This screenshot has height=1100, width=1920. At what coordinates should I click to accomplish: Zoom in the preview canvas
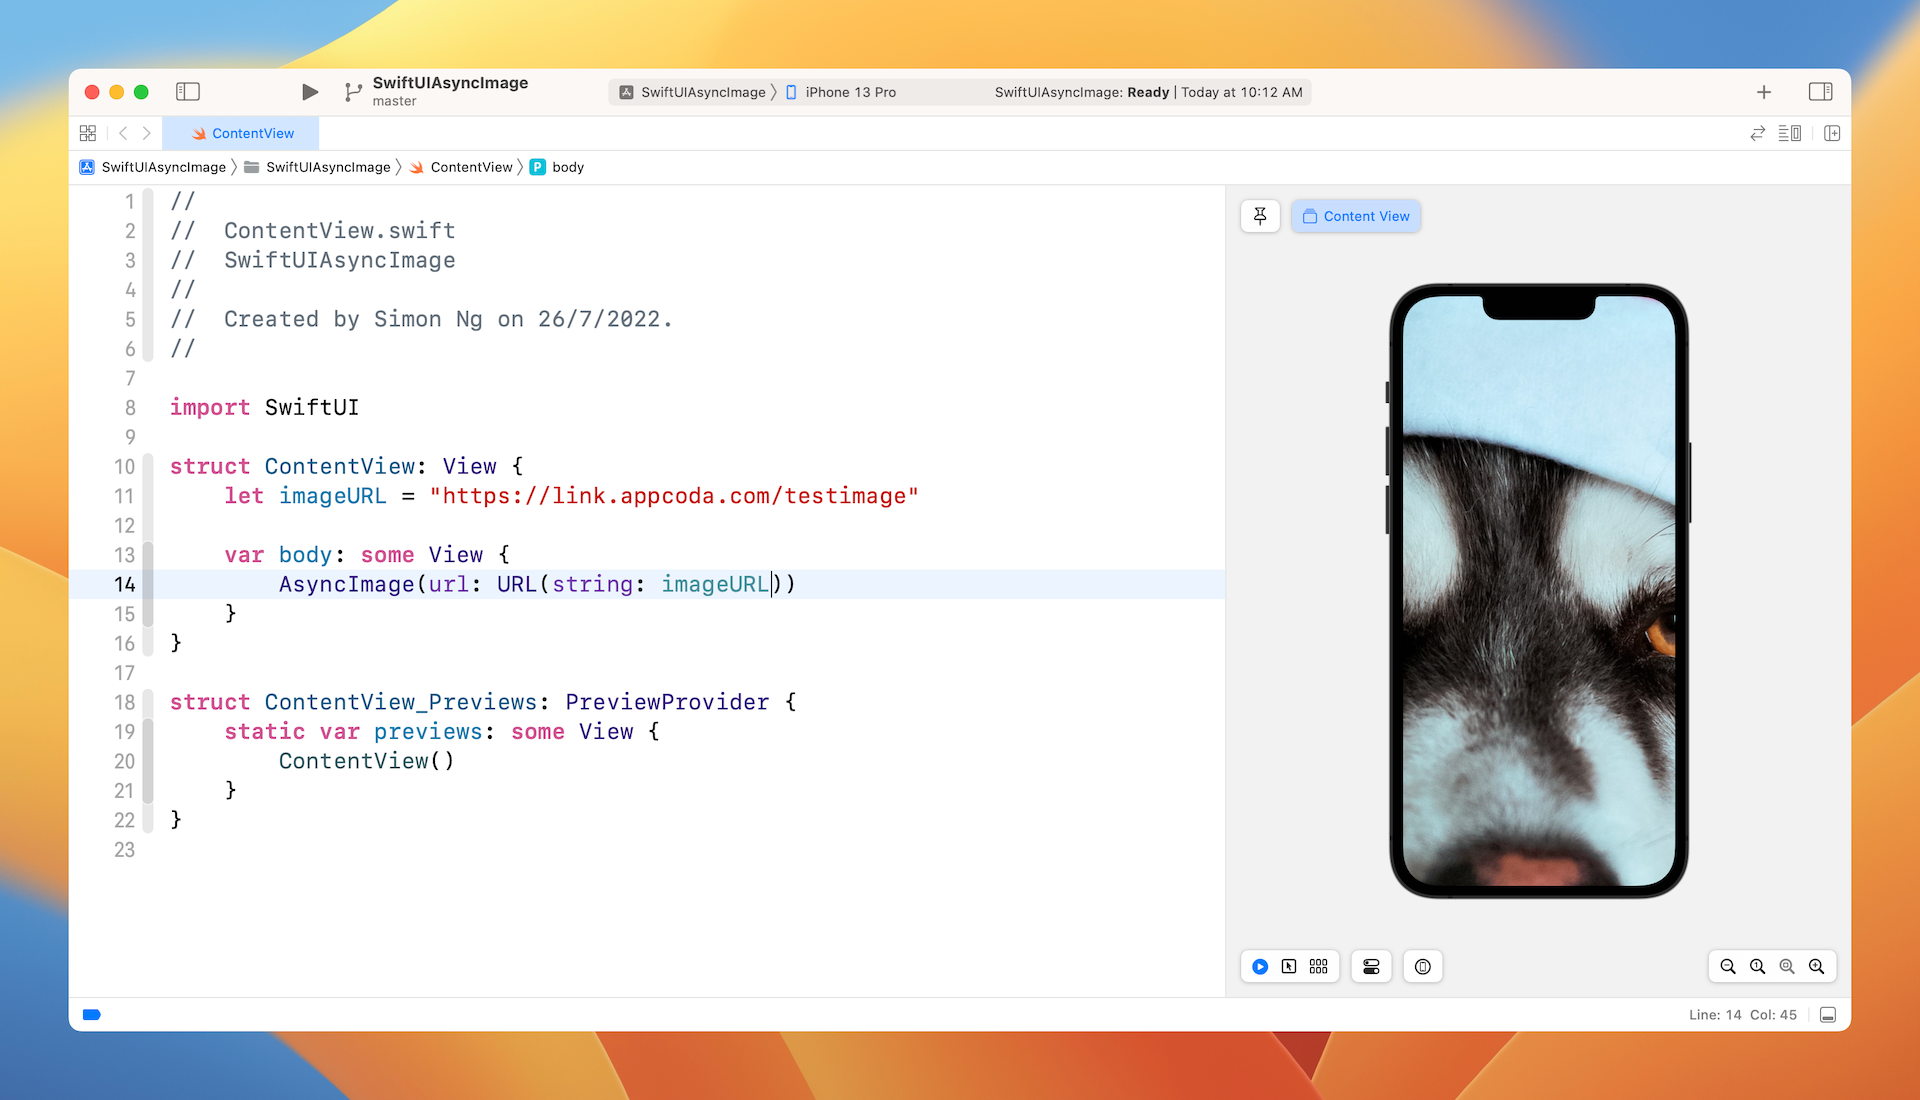click(1817, 967)
